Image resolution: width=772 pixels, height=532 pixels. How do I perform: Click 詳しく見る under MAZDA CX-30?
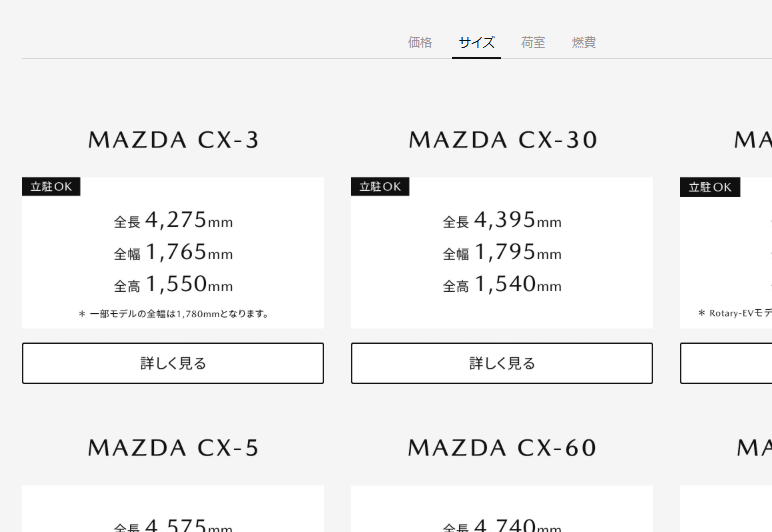pos(502,363)
